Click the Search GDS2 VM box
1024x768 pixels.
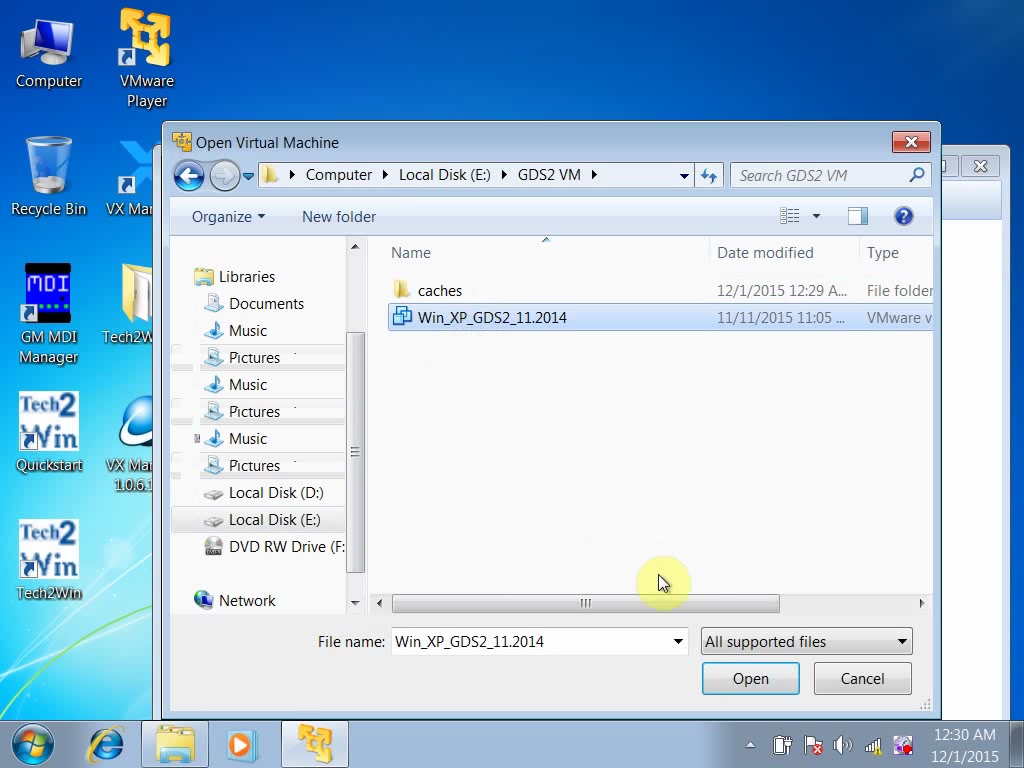[x=829, y=175]
